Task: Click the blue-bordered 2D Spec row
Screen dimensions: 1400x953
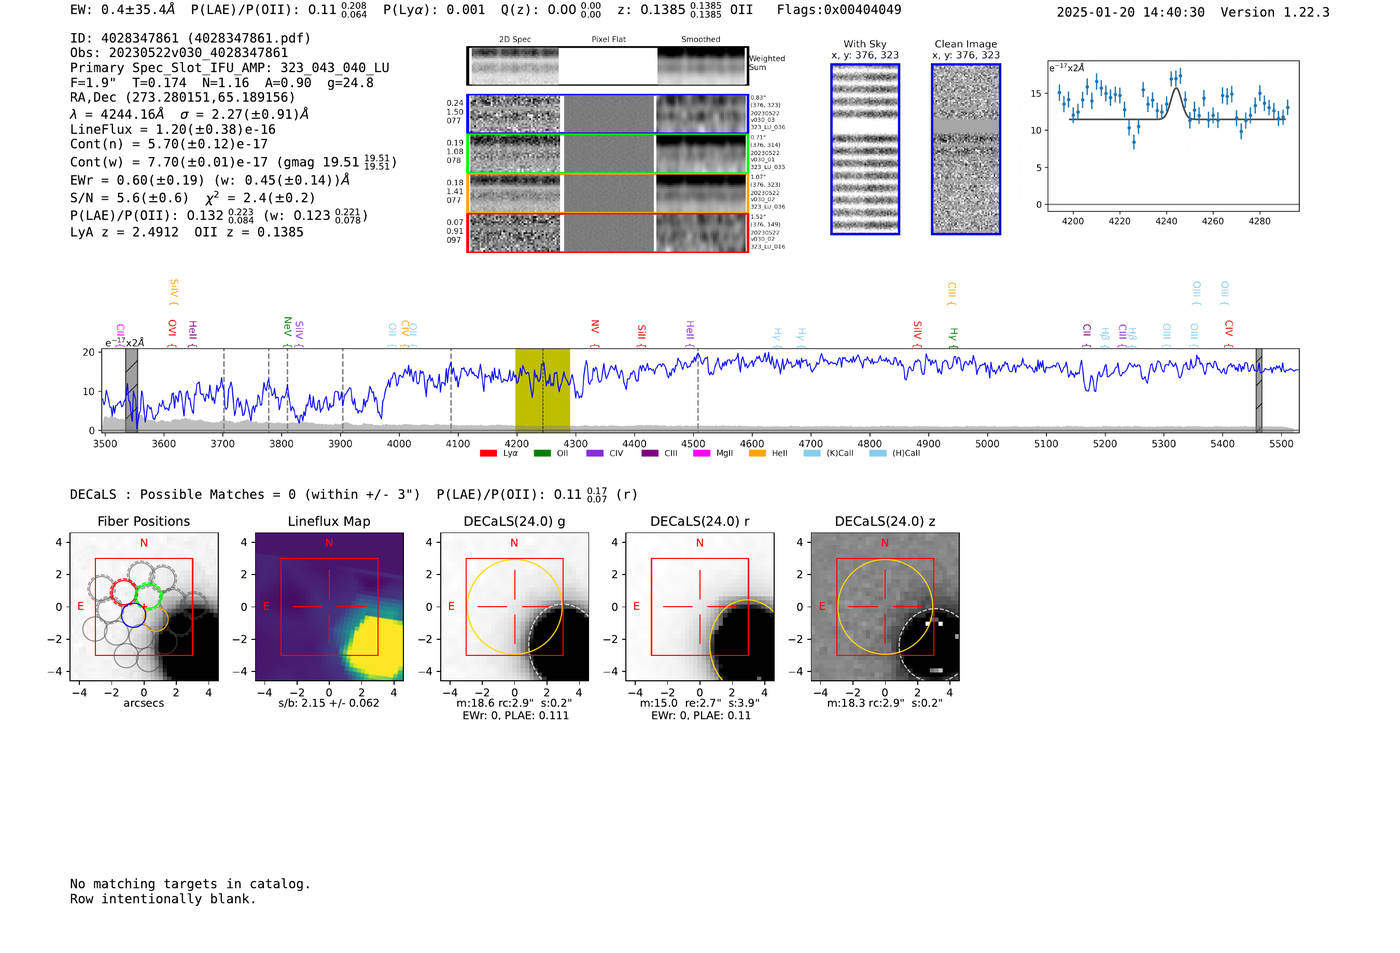Action: coord(607,114)
